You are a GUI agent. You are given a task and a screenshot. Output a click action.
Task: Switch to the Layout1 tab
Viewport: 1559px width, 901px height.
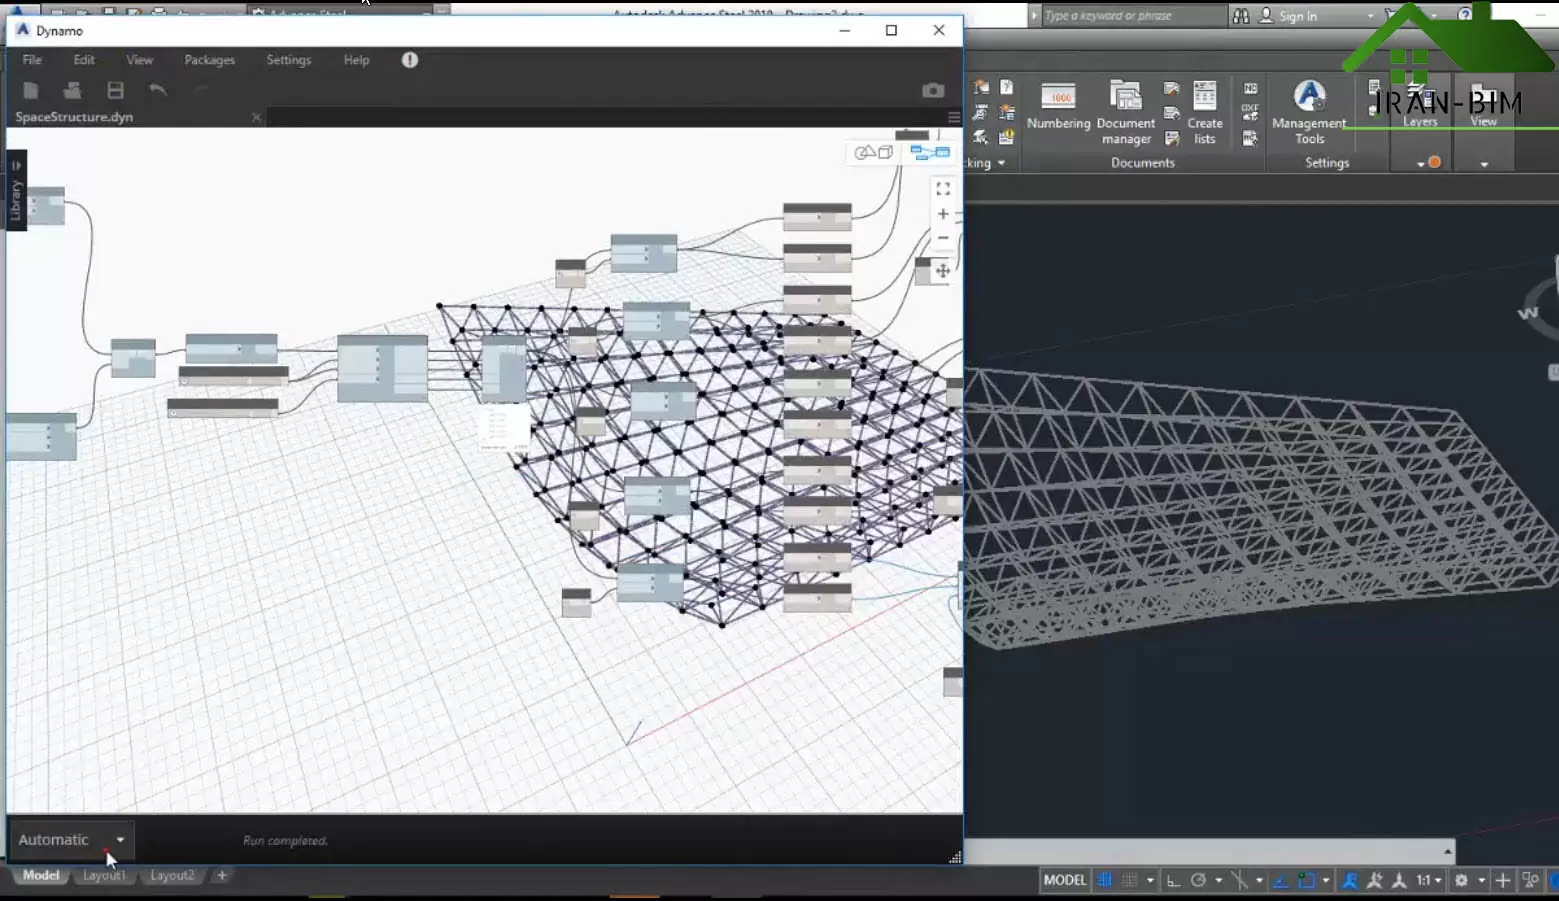pos(103,876)
